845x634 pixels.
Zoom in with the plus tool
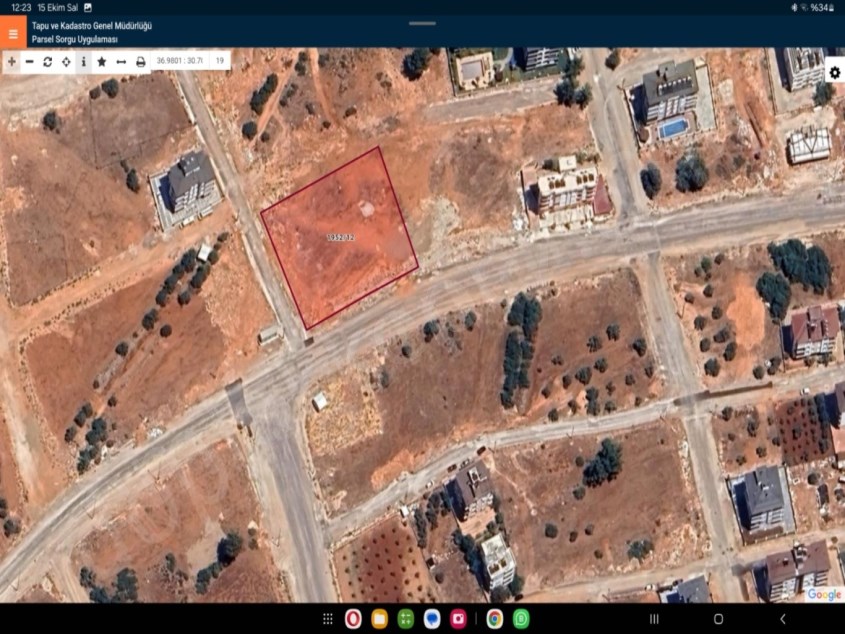(x=11, y=61)
